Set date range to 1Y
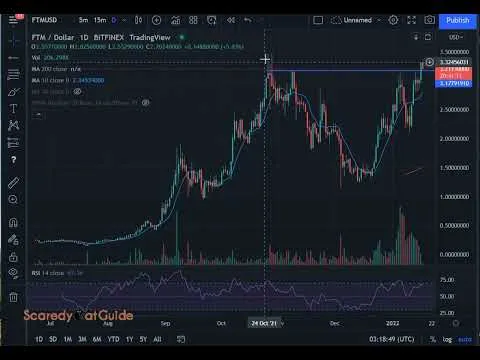The width and height of the screenshot is (480, 360). (x=129, y=339)
